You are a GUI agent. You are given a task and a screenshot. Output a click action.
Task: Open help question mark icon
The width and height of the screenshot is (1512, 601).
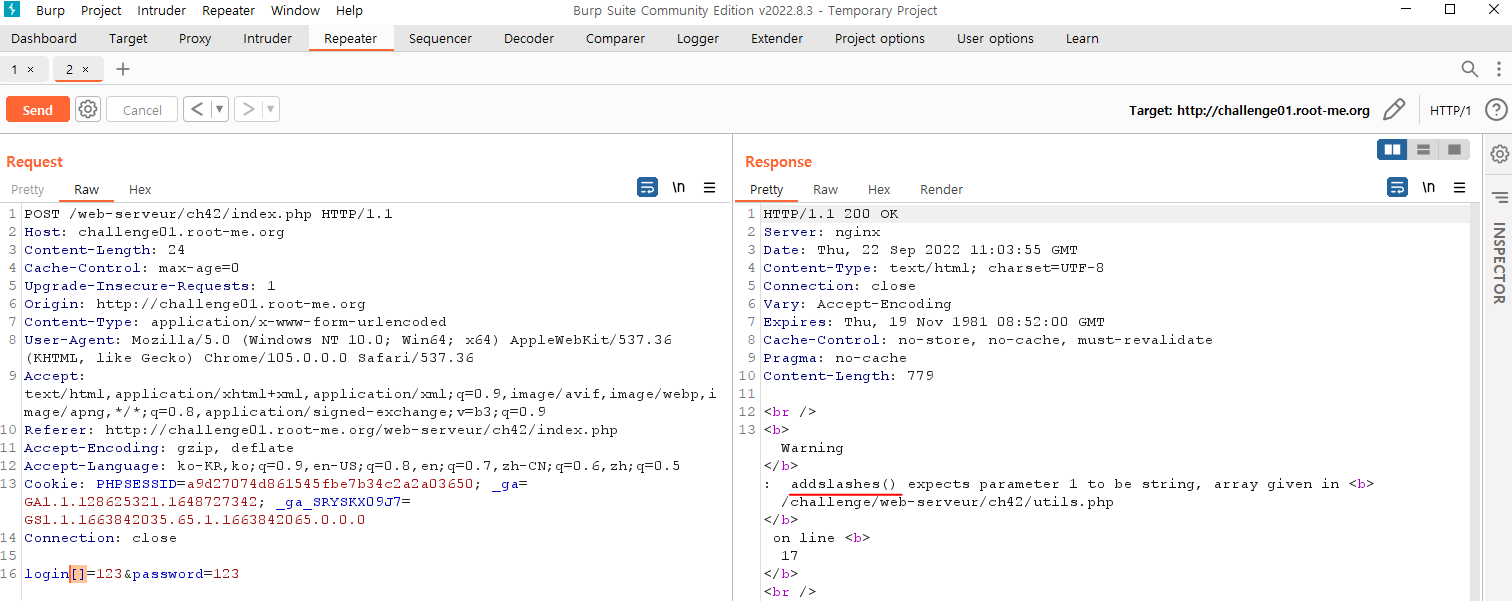tap(1495, 110)
